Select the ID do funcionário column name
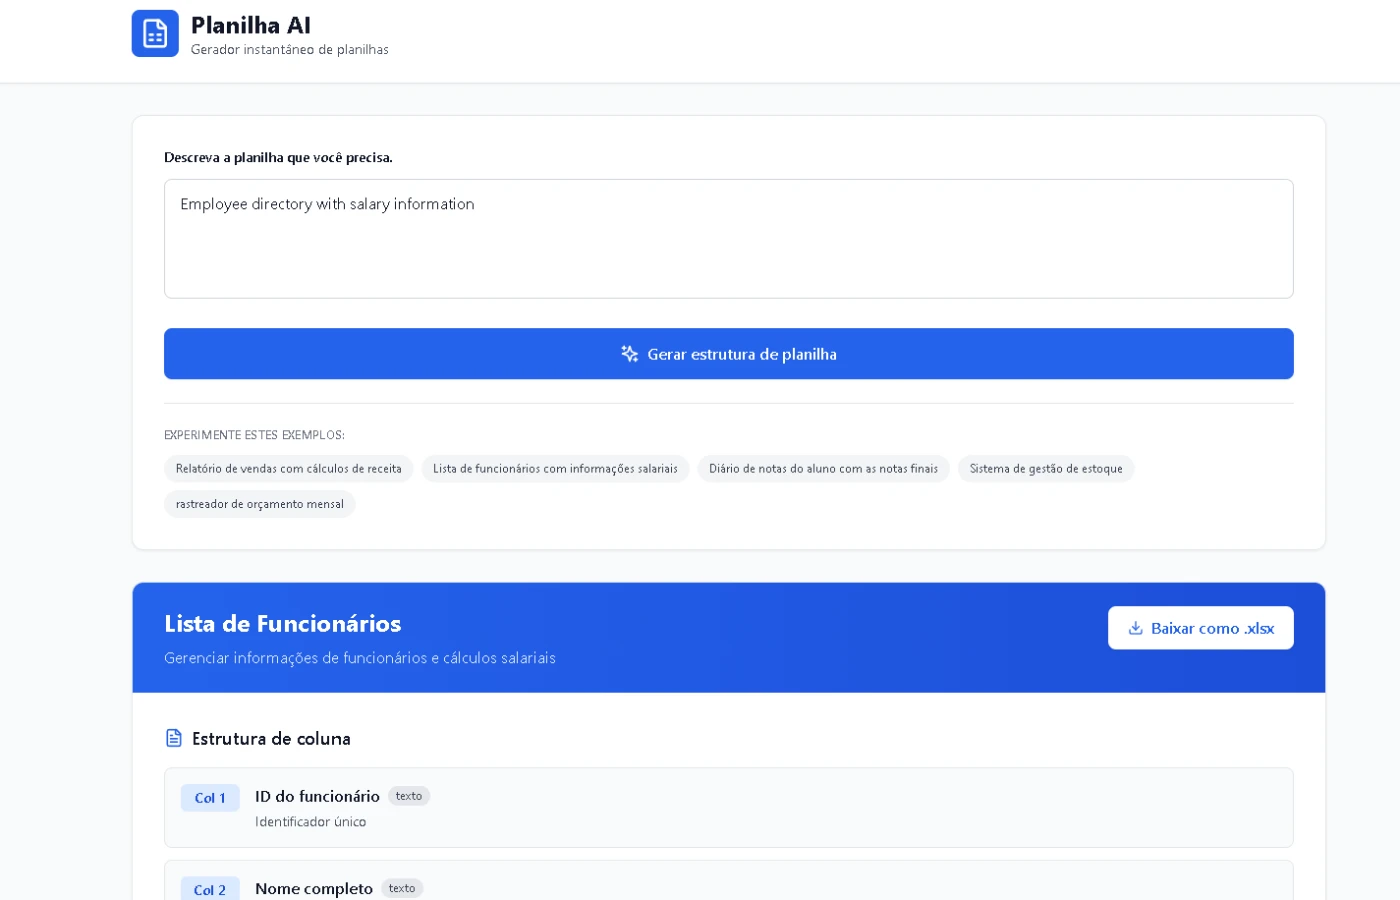 pos(317,796)
